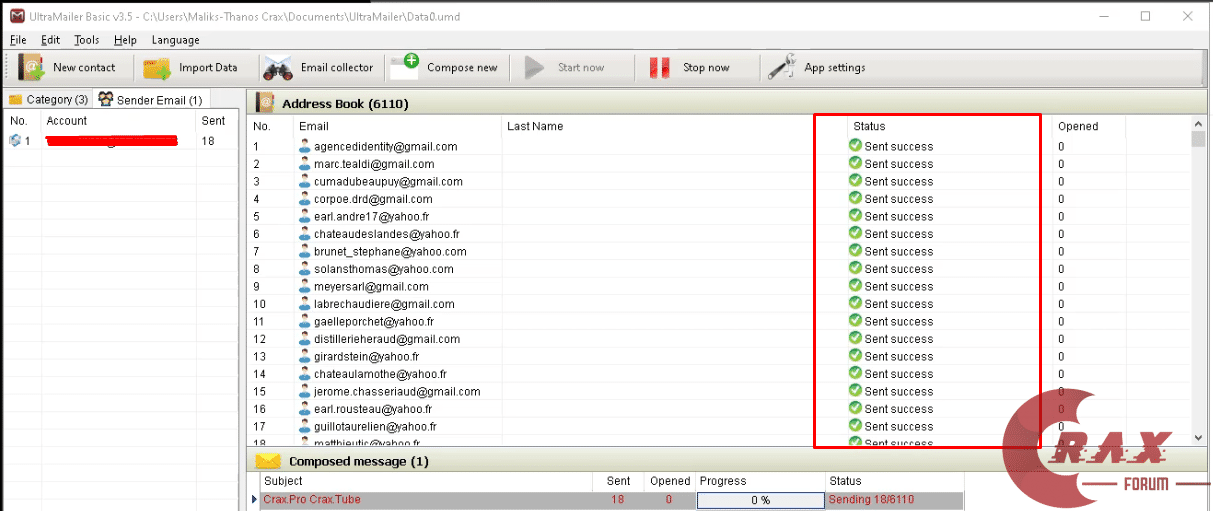The width and height of the screenshot is (1213, 511).
Task: Select contact chateaulamothe@yahoo.fr
Action: [x=382, y=374]
